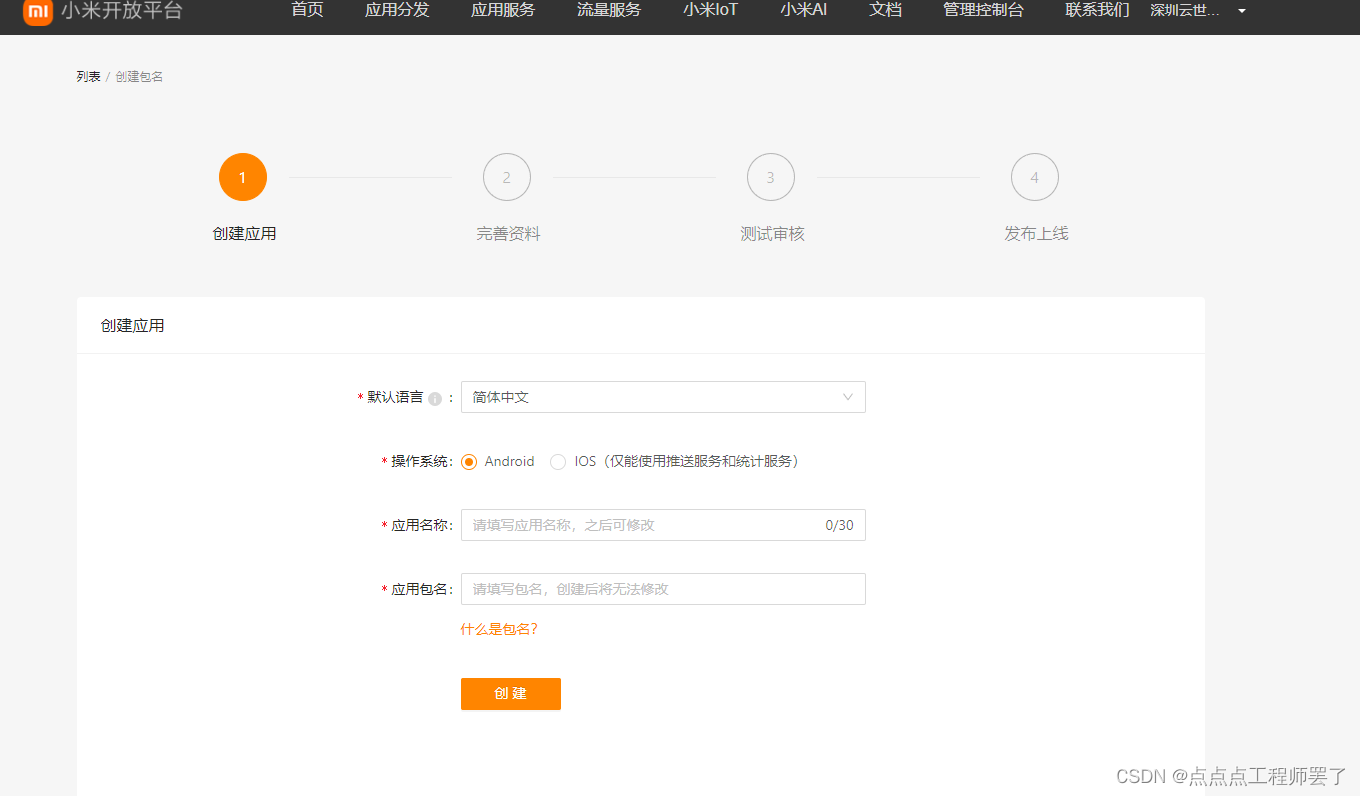Click the 完善资料 step label
Viewport: 1360px width, 796px height.
point(508,234)
